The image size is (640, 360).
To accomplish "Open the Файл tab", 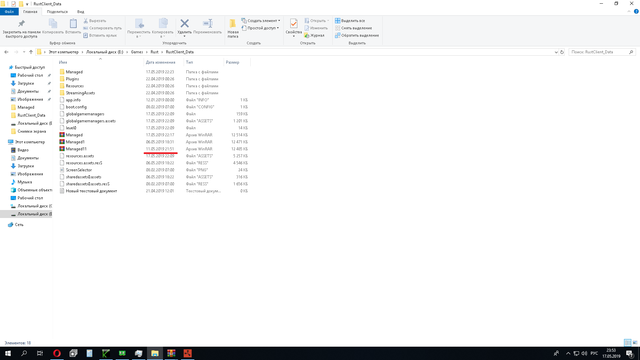I will click(x=9, y=11).
